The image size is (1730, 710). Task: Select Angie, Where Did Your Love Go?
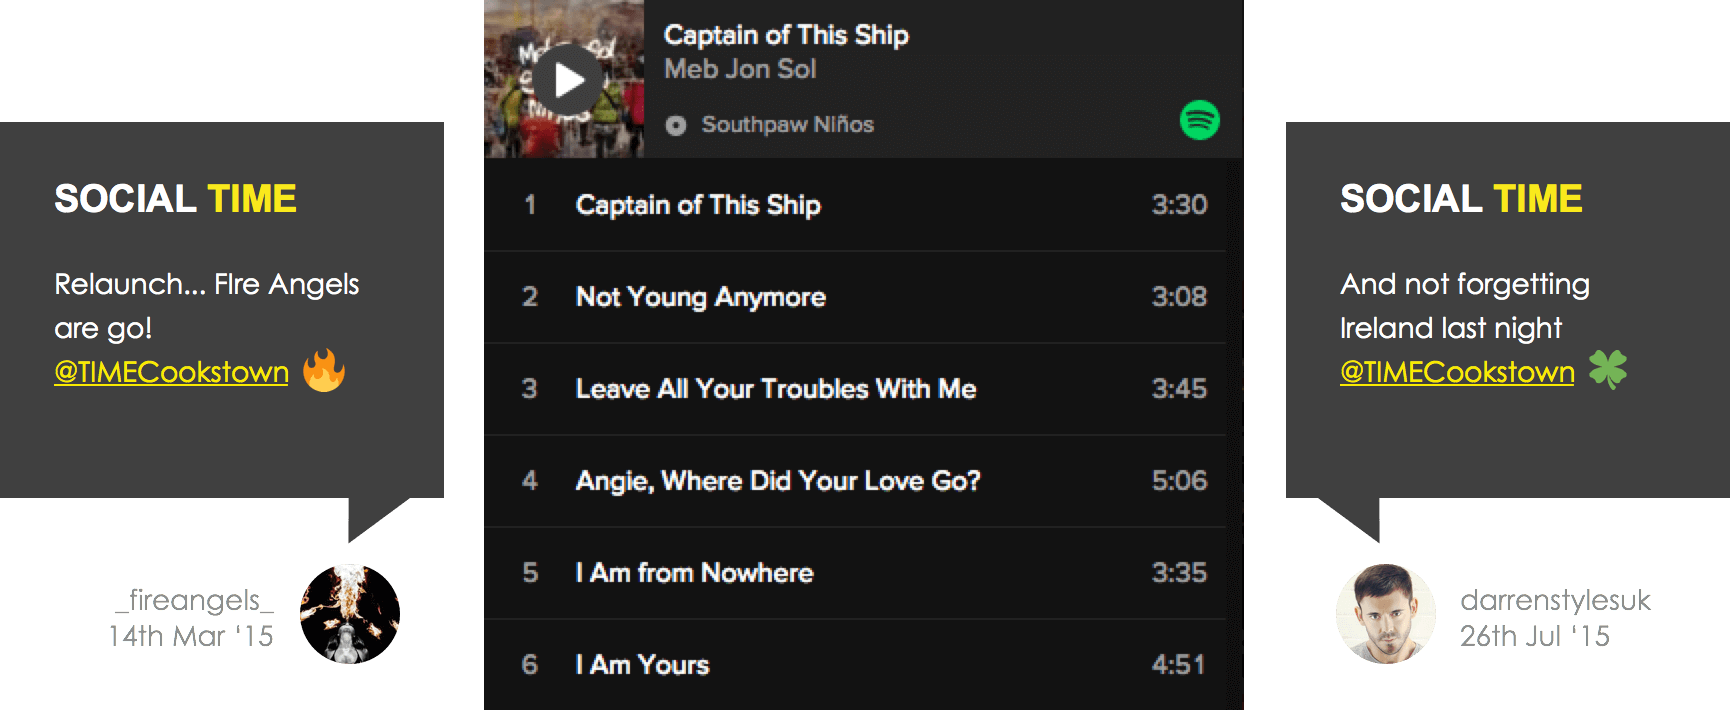point(777,481)
